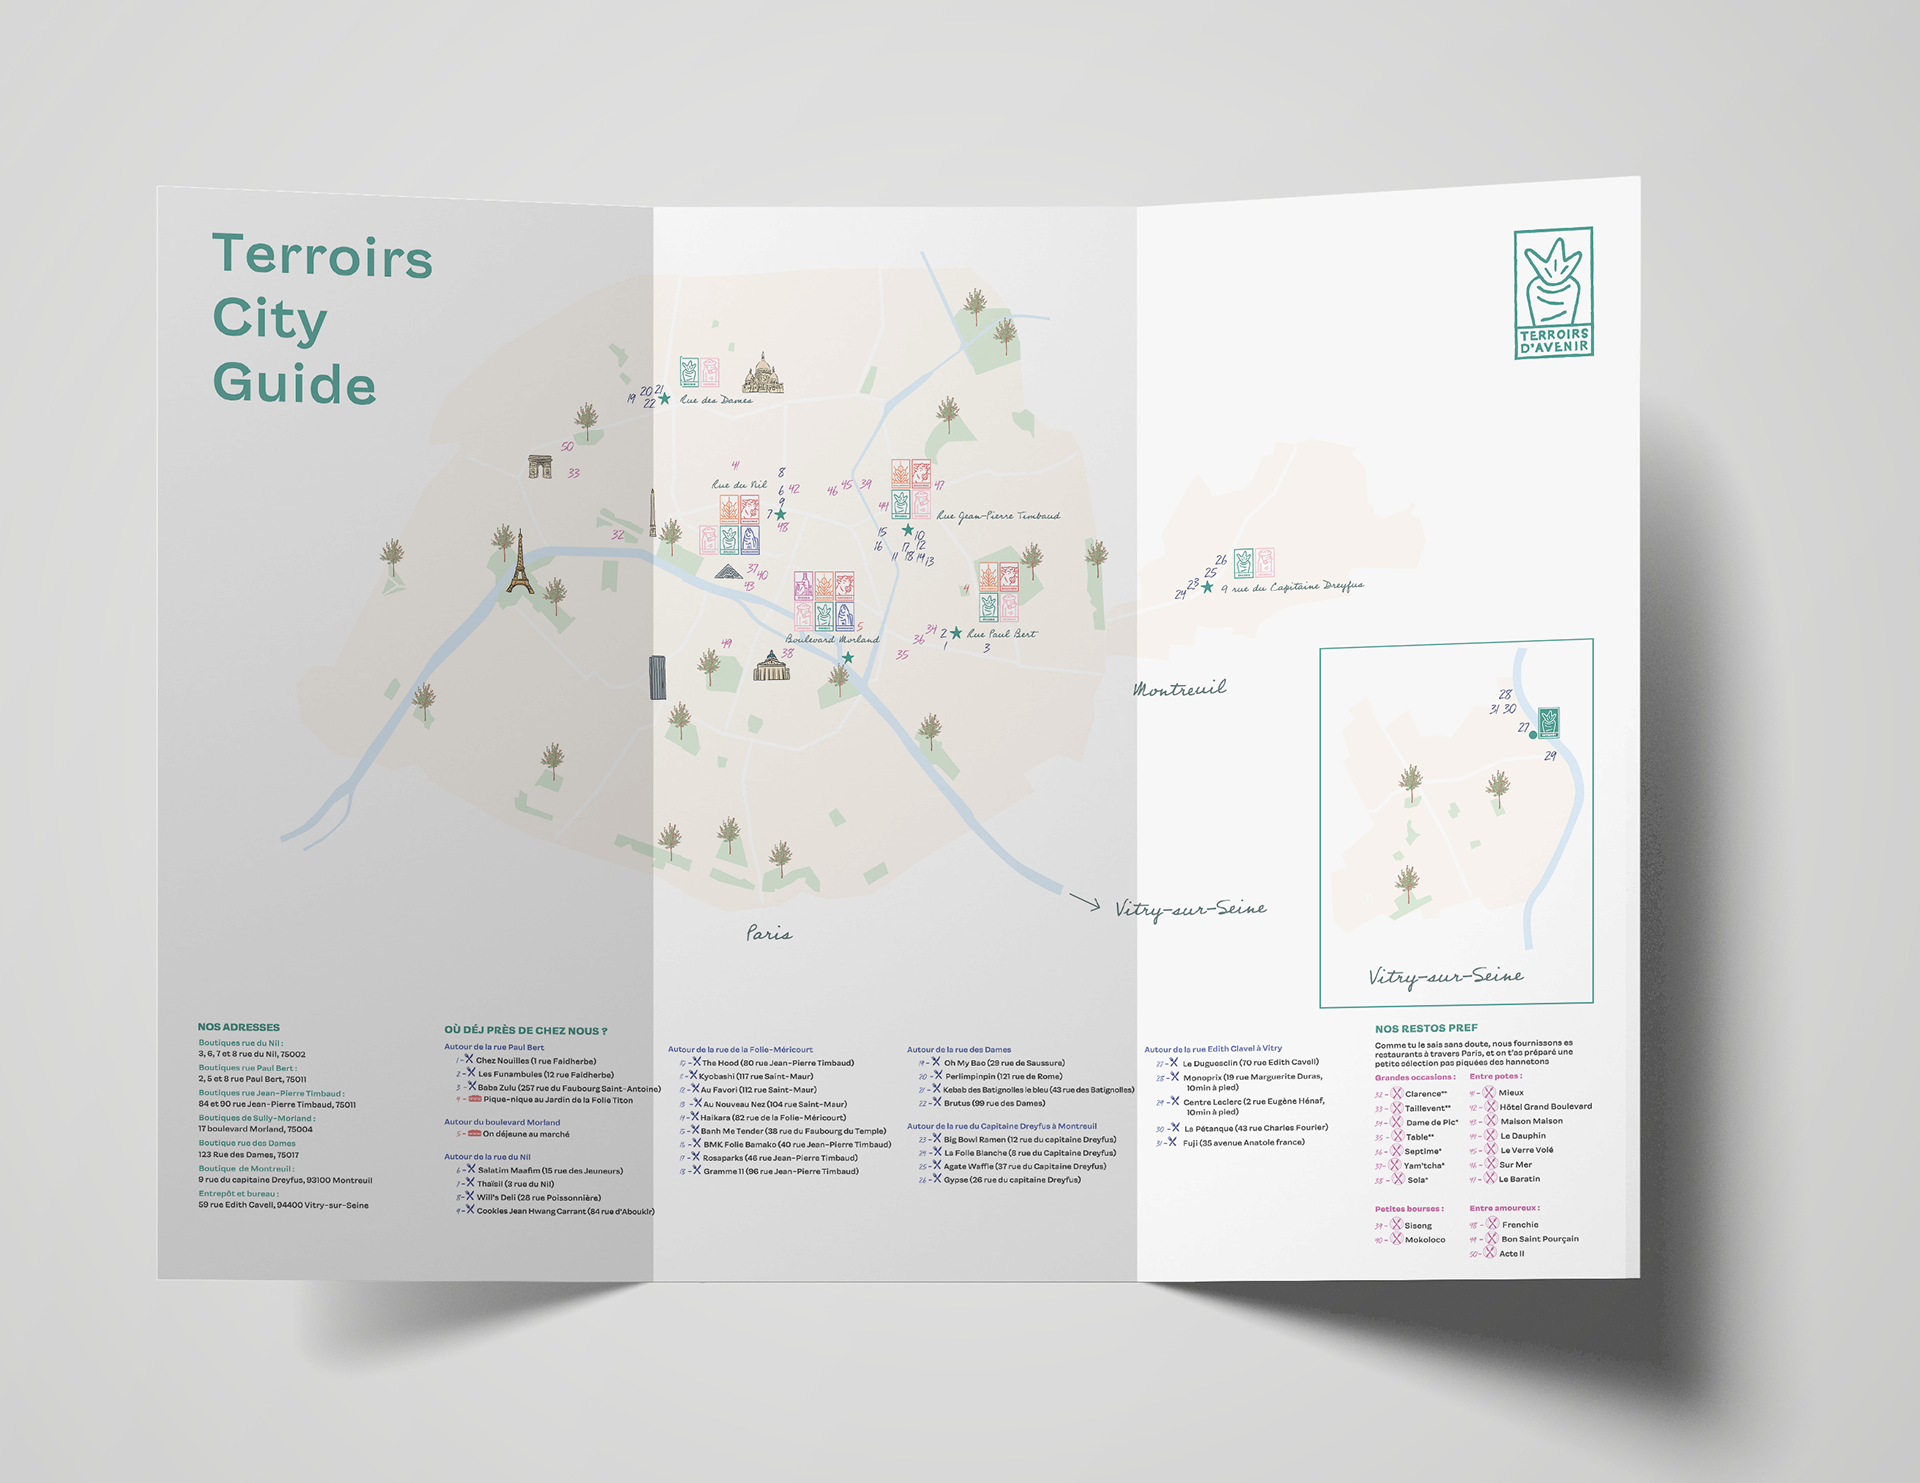This screenshot has width=1920, height=1483.
Task: Click 'Autour de la rue de la Folie-Méricourt' subheading
Action: (x=740, y=1050)
